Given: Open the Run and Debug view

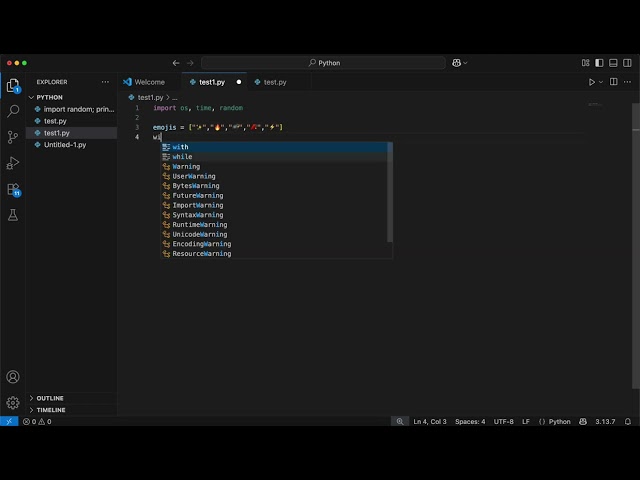Looking at the screenshot, I should click(13, 163).
